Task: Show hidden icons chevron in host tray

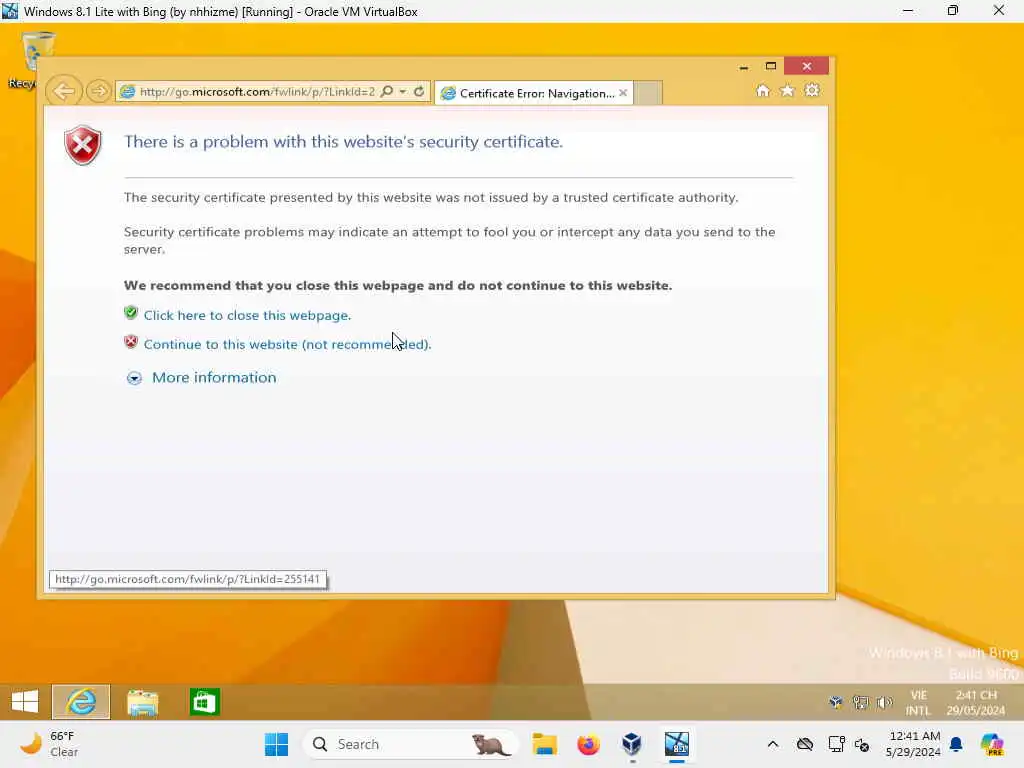Action: click(x=773, y=744)
